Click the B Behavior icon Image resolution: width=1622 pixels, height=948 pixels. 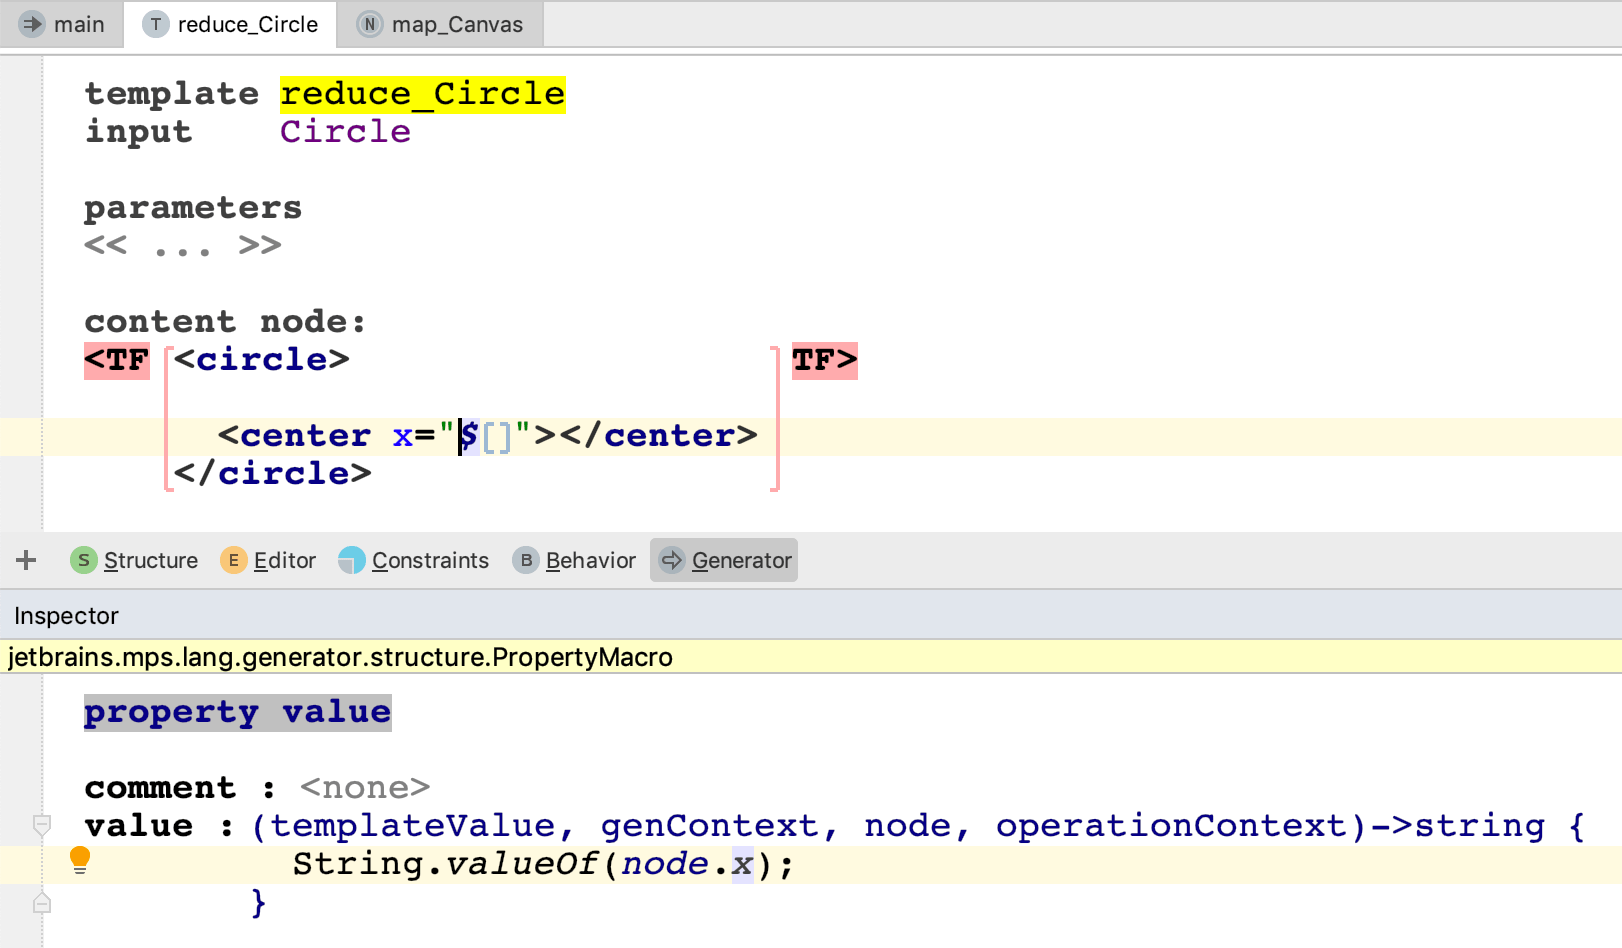[526, 560]
